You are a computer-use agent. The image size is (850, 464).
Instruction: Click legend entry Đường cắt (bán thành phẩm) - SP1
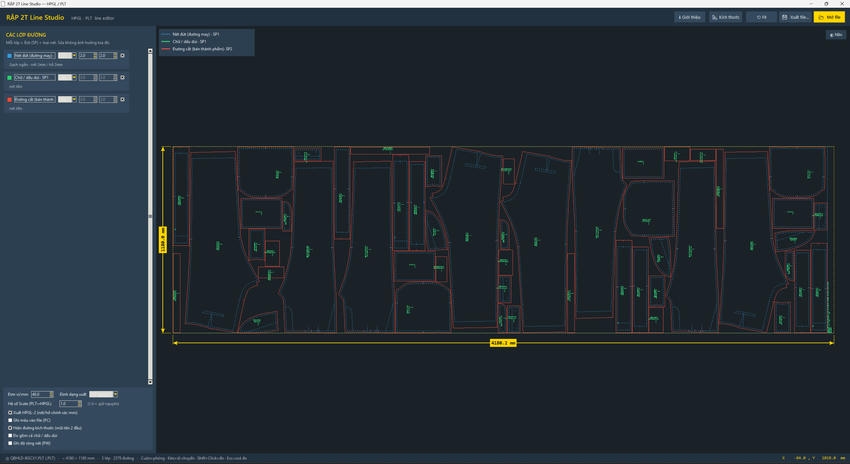(202, 49)
